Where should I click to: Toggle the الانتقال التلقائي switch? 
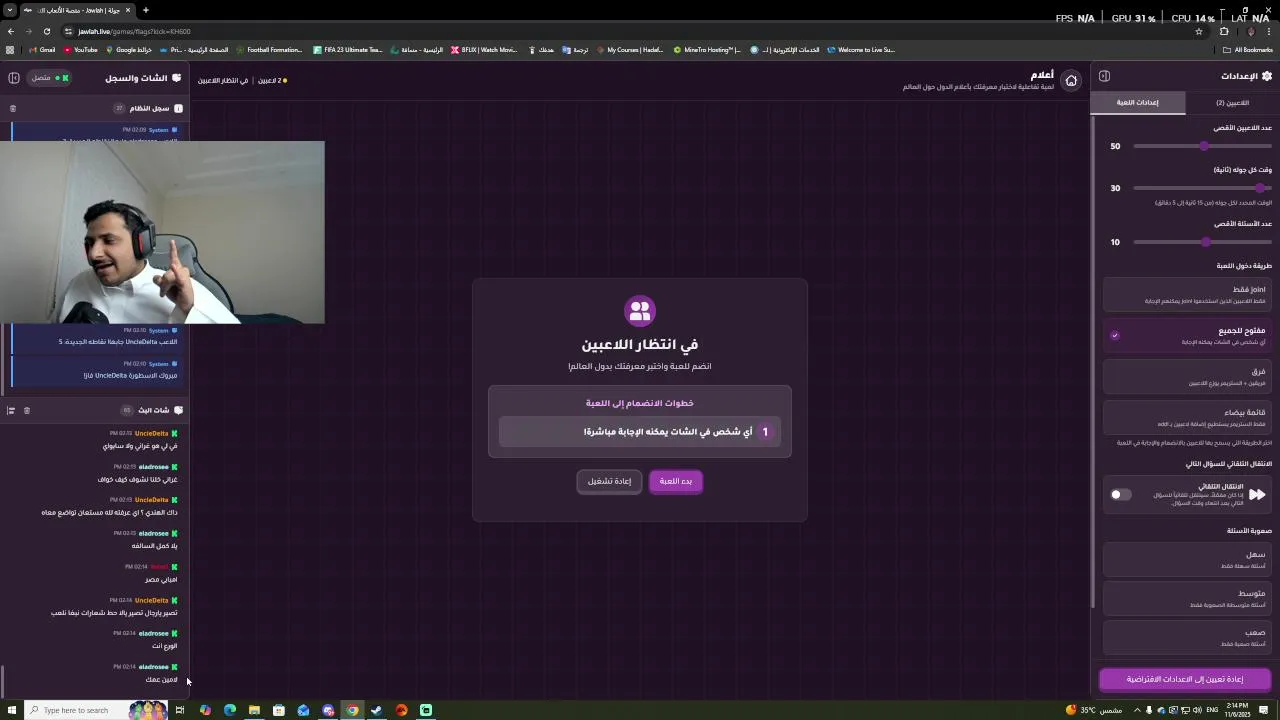(1120, 494)
